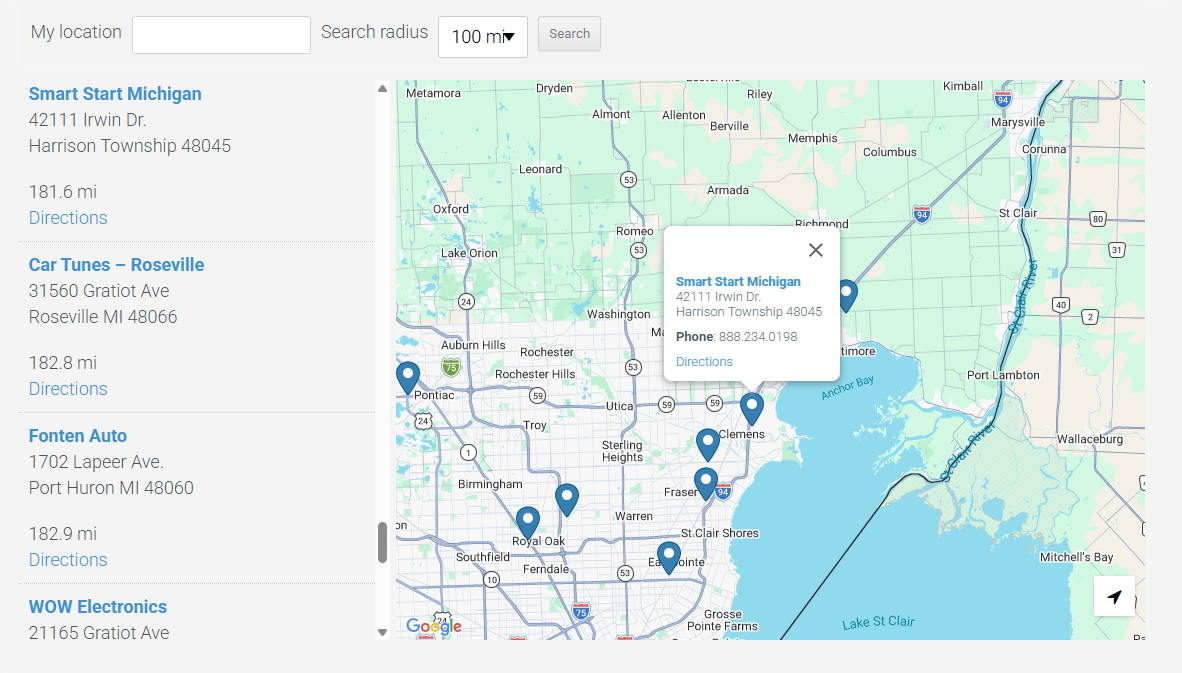Click the Port Lambton map label
The image size is (1182, 673).
[1003, 375]
